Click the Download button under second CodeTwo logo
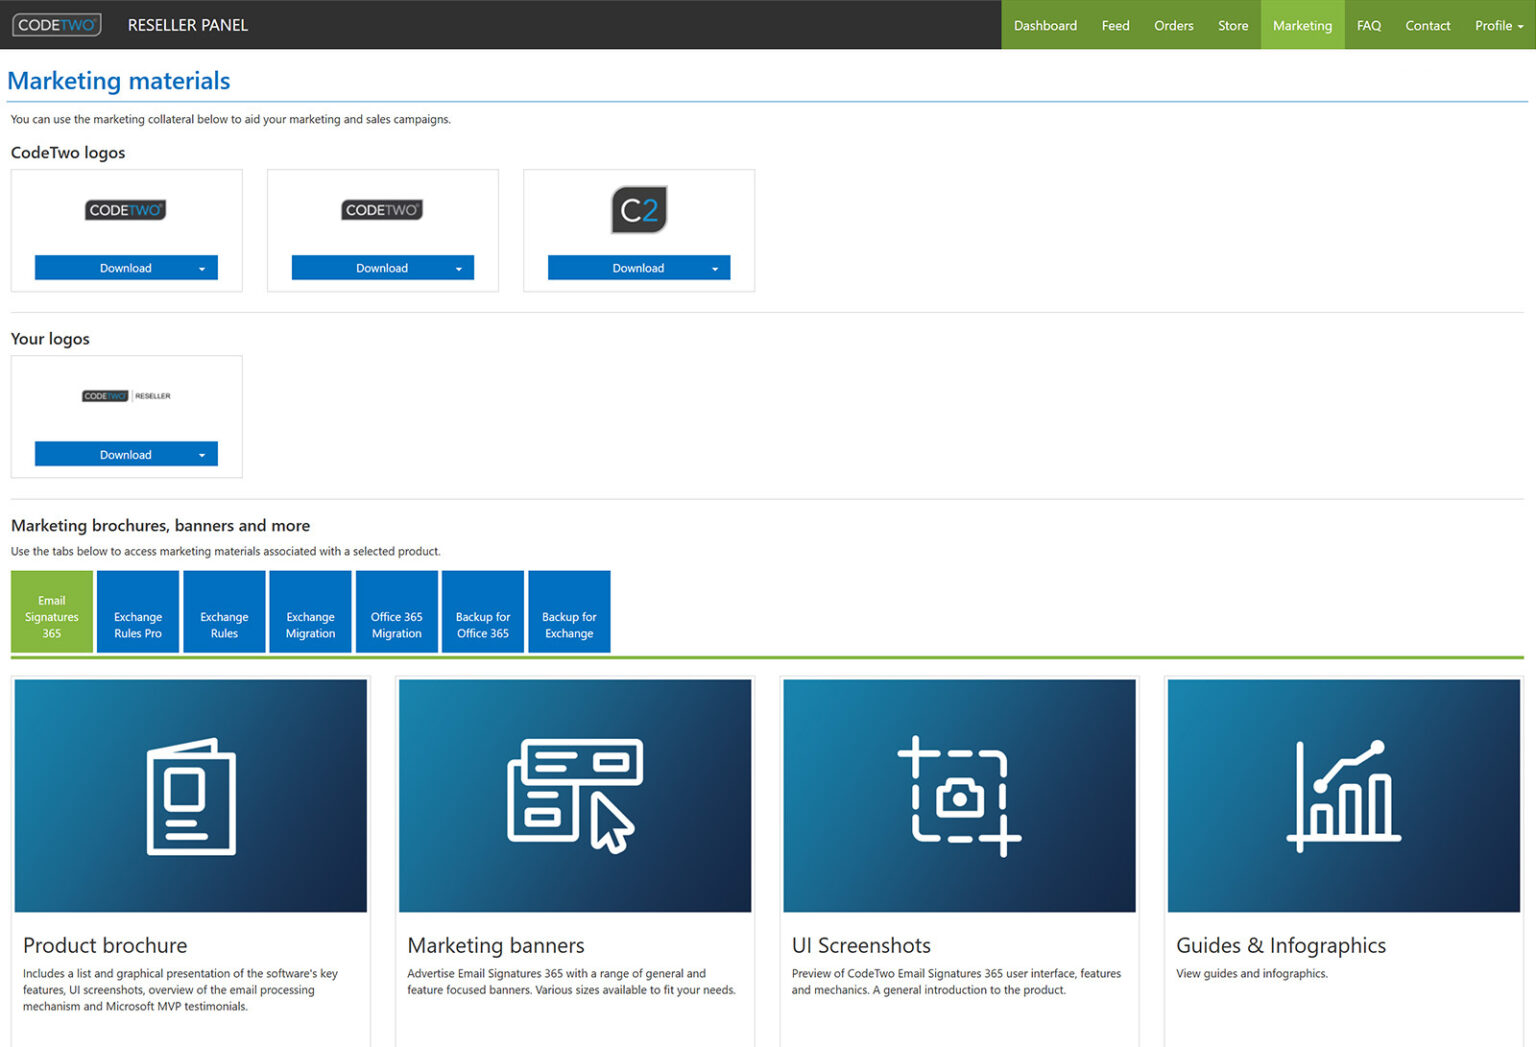 (382, 268)
